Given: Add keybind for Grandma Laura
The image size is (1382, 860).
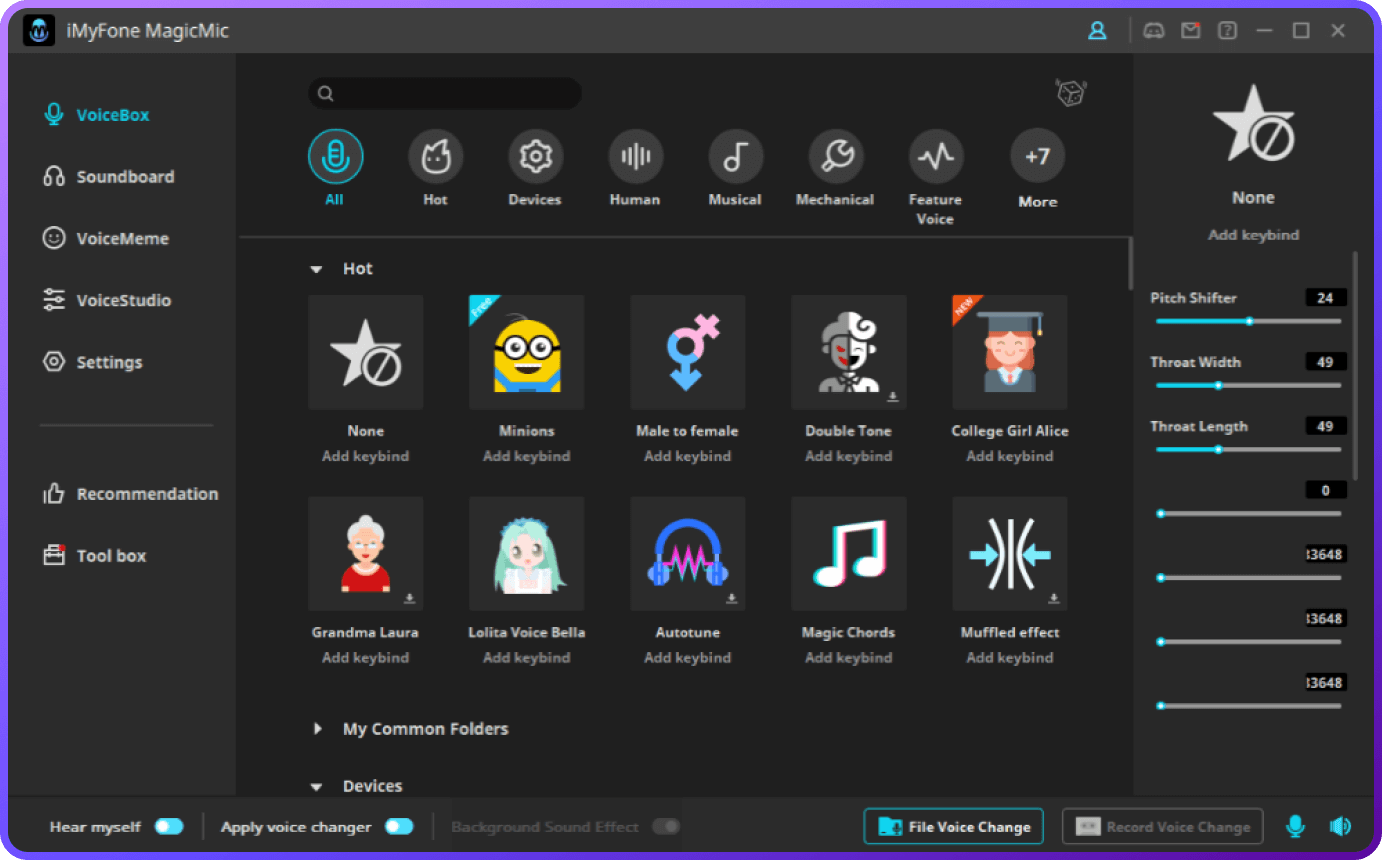Looking at the screenshot, I should 366,658.
